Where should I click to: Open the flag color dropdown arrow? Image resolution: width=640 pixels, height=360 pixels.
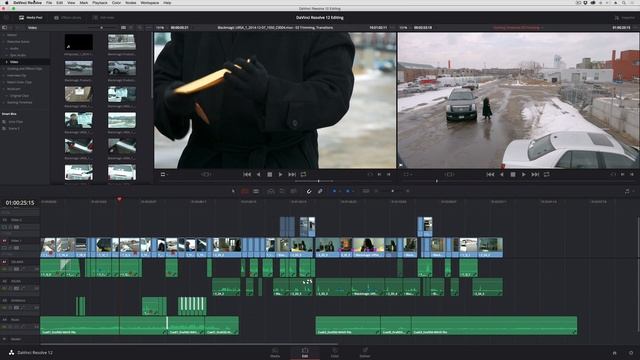click(340, 191)
